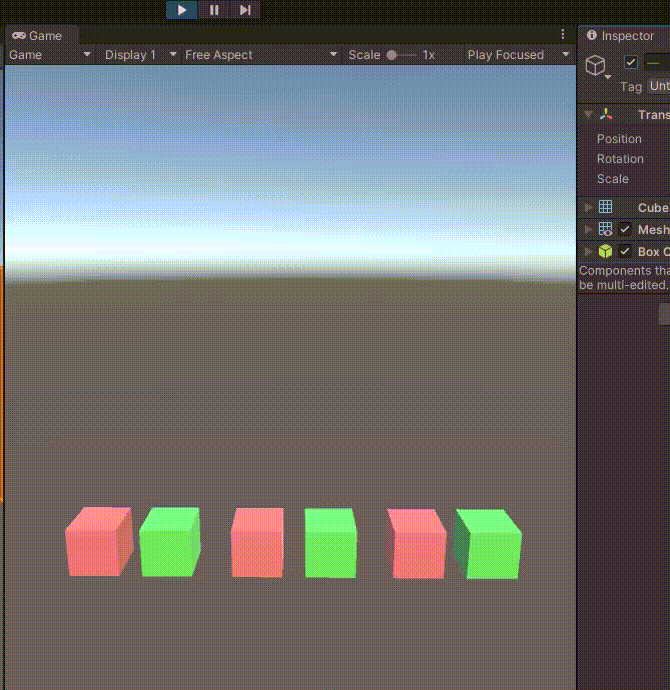The width and height of the screenshot is (670, 690).
Task: Open the Play Focused dropdown
Action: click(x=518, y=55)
